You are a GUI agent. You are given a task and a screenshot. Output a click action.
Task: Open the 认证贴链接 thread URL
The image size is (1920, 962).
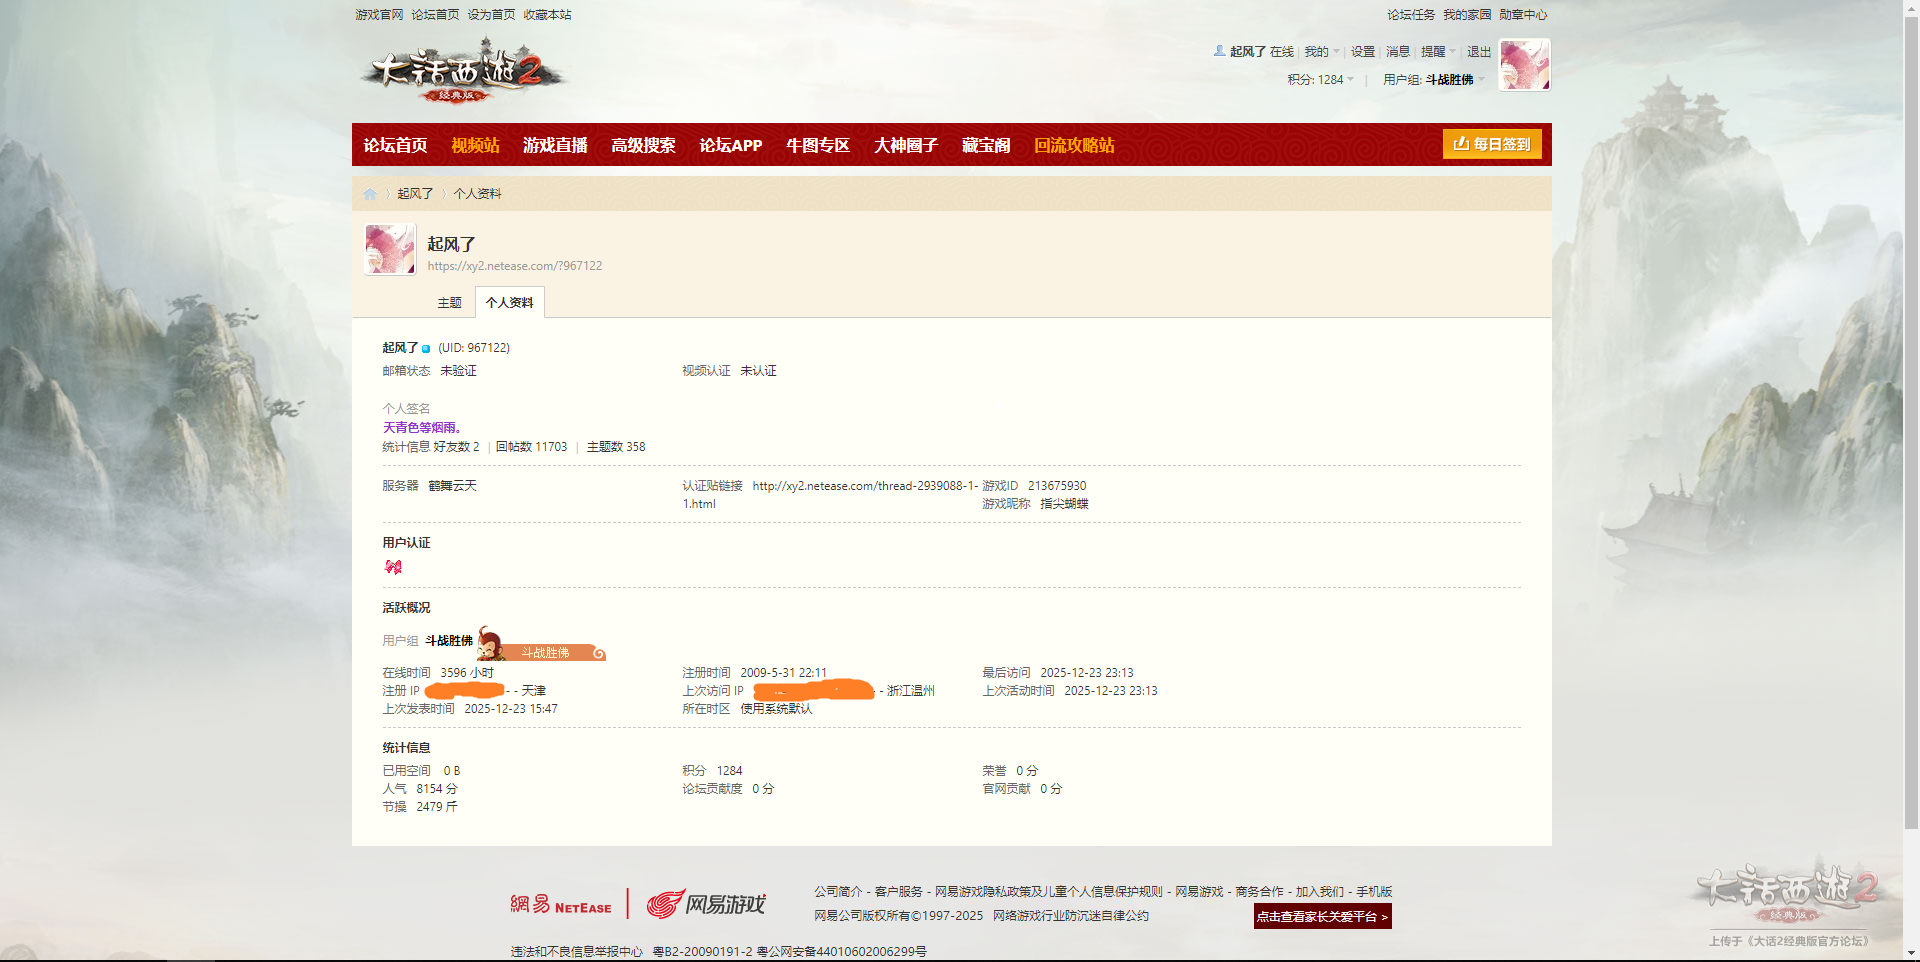[x=864, y=486]
